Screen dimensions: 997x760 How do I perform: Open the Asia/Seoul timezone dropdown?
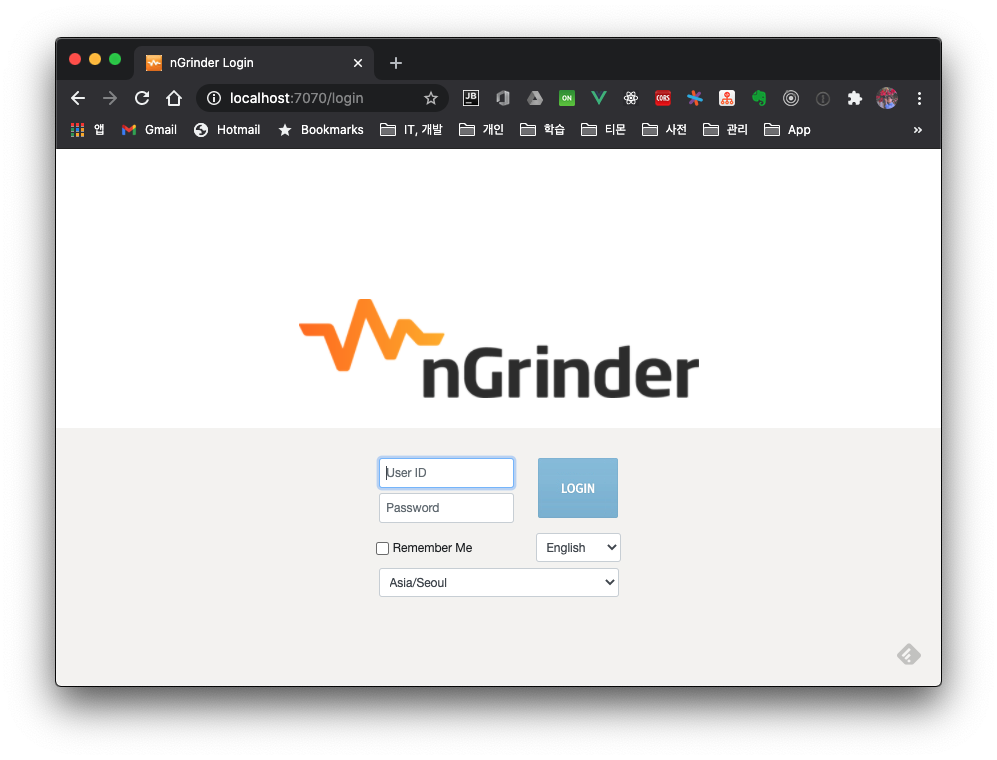point(498,582)
